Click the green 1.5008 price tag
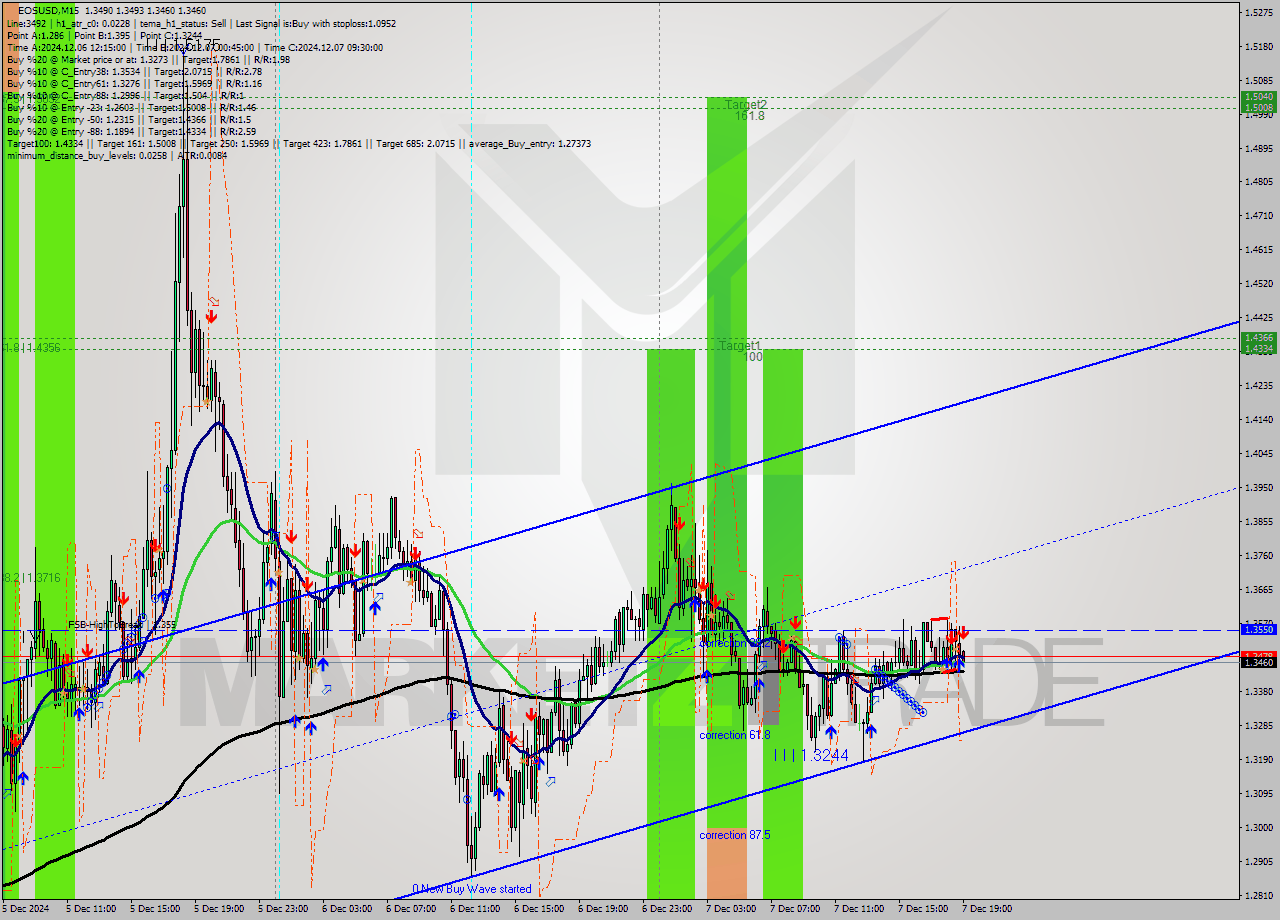Viewport: 1280px width, 920px height. (x=1257, y=106)
